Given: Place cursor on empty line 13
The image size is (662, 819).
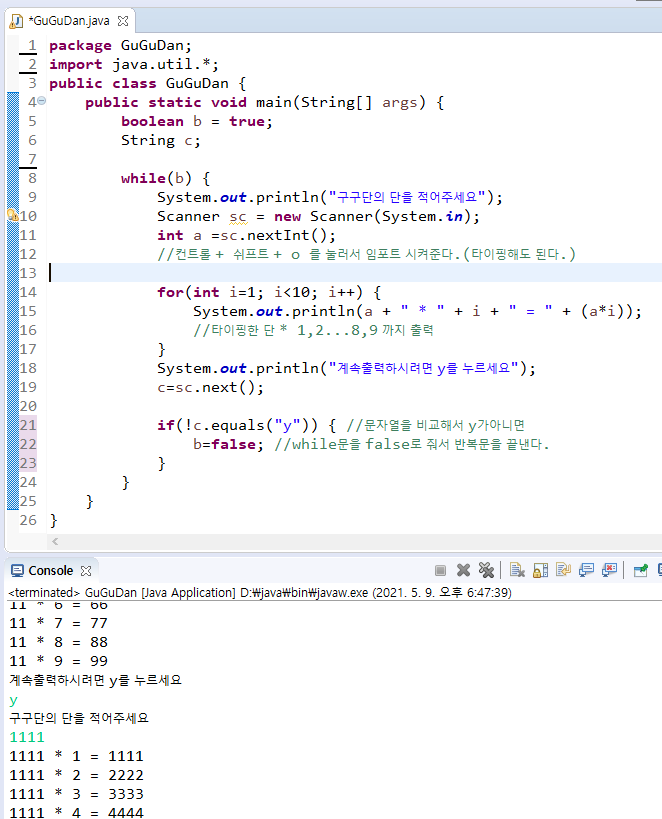Looking at the screenshot, I should click(x=355, y=273).
